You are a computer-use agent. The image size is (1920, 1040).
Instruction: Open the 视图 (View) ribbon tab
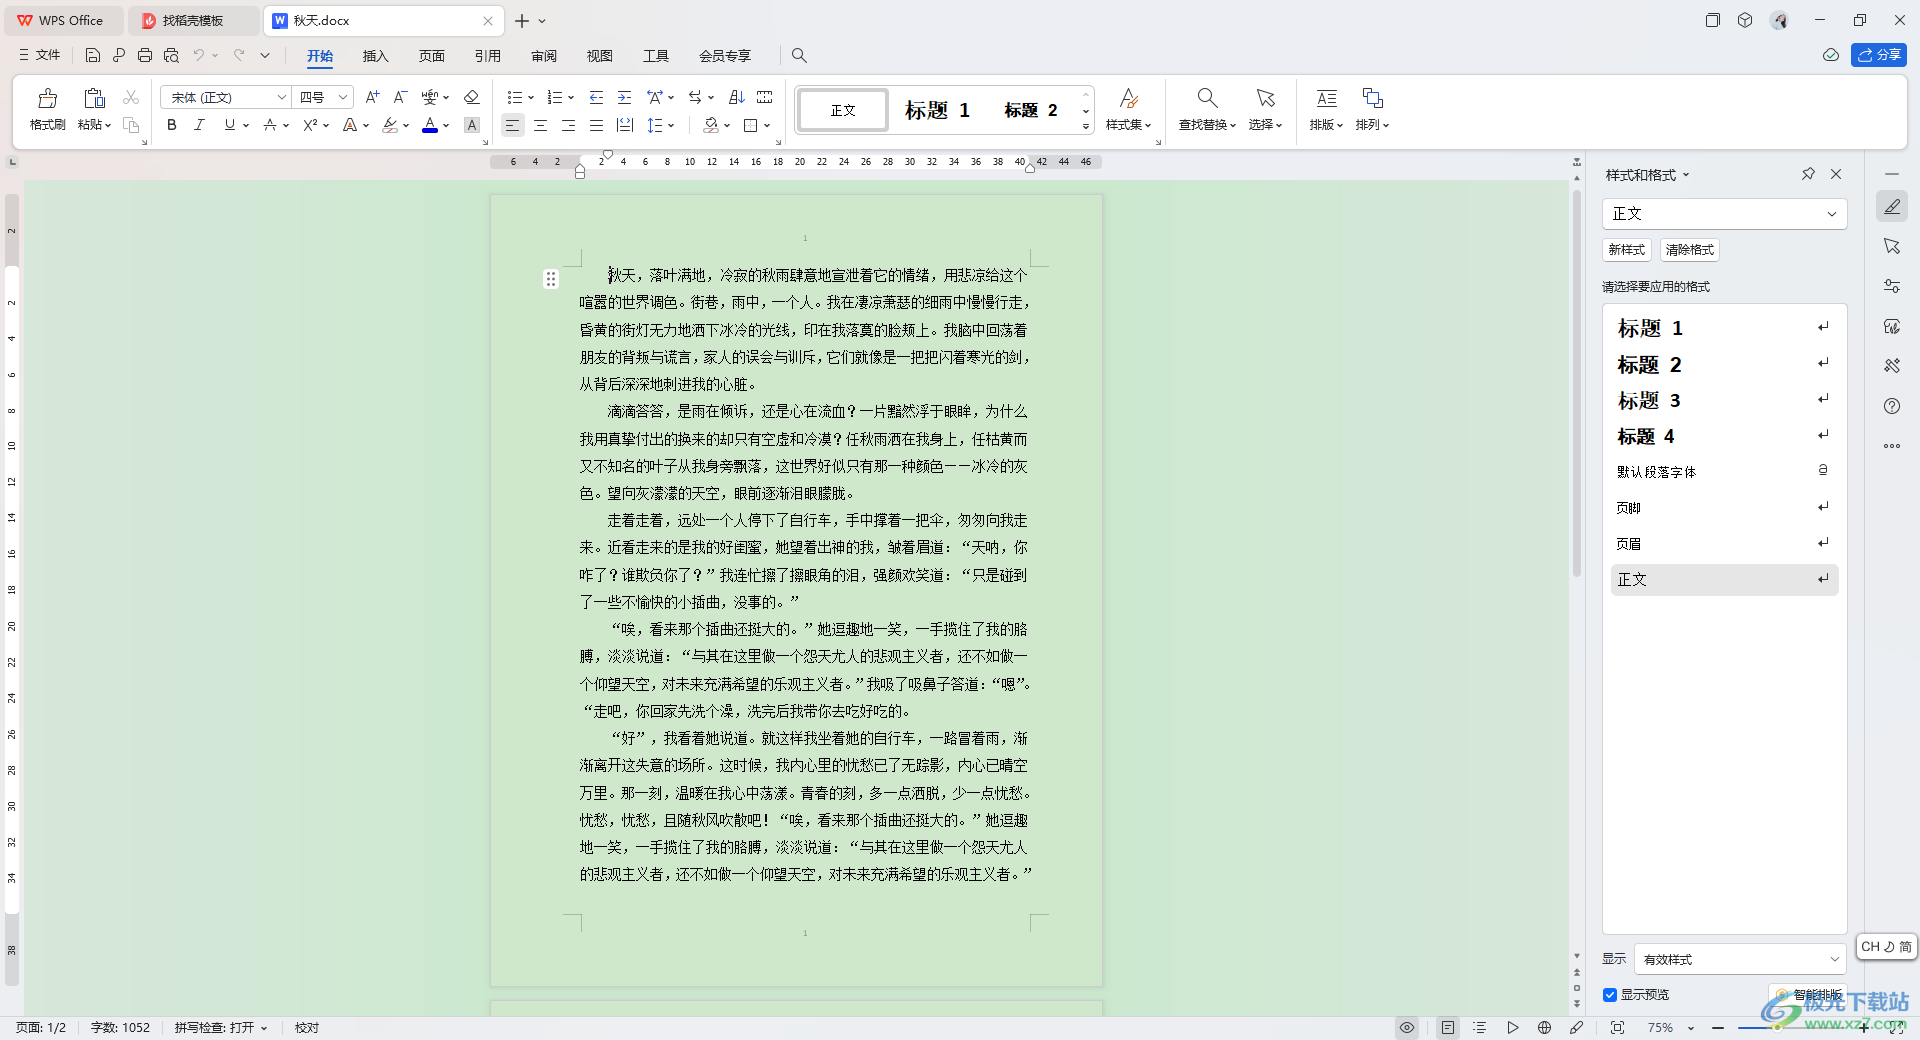tap(599, 56)
